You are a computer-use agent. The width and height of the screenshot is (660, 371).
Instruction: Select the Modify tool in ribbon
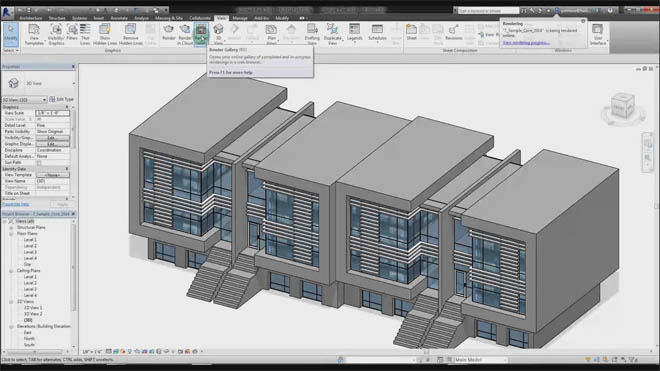click(11, 34)
